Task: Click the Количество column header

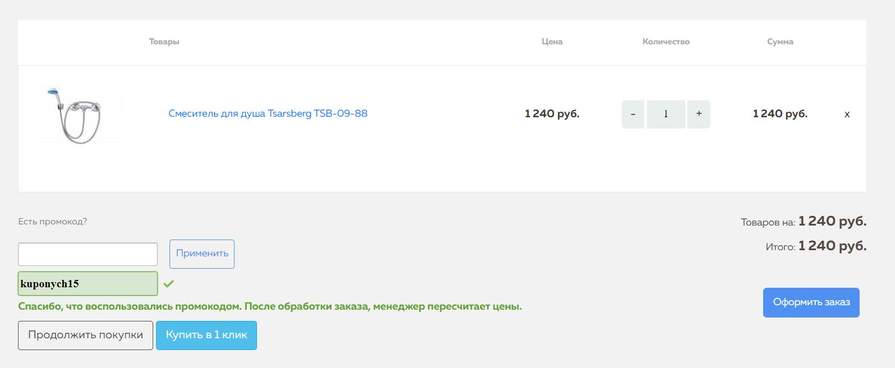Action: point(666,42)
